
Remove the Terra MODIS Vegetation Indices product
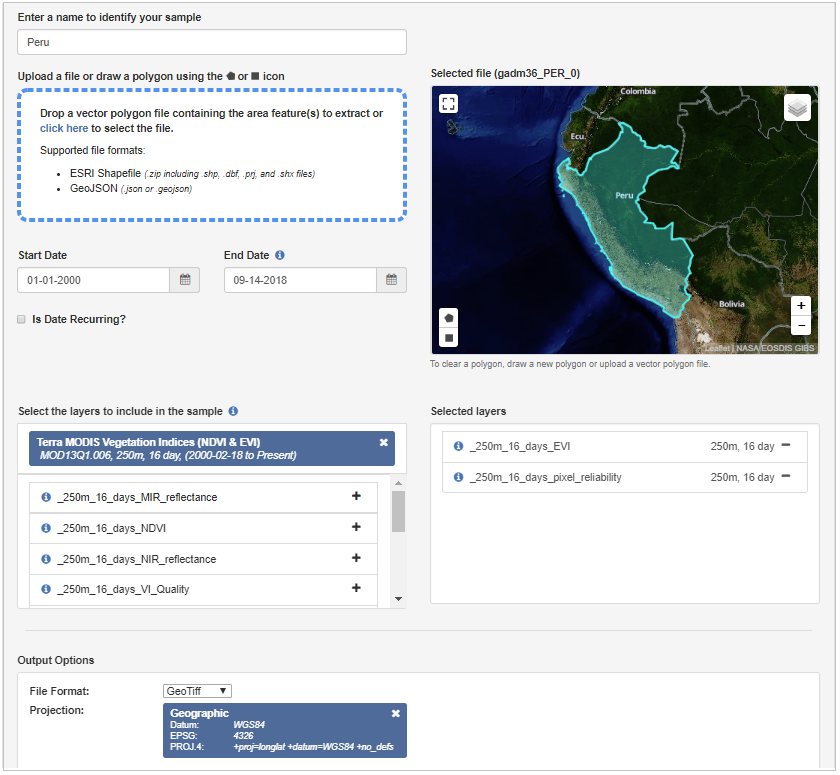point(383,442)
